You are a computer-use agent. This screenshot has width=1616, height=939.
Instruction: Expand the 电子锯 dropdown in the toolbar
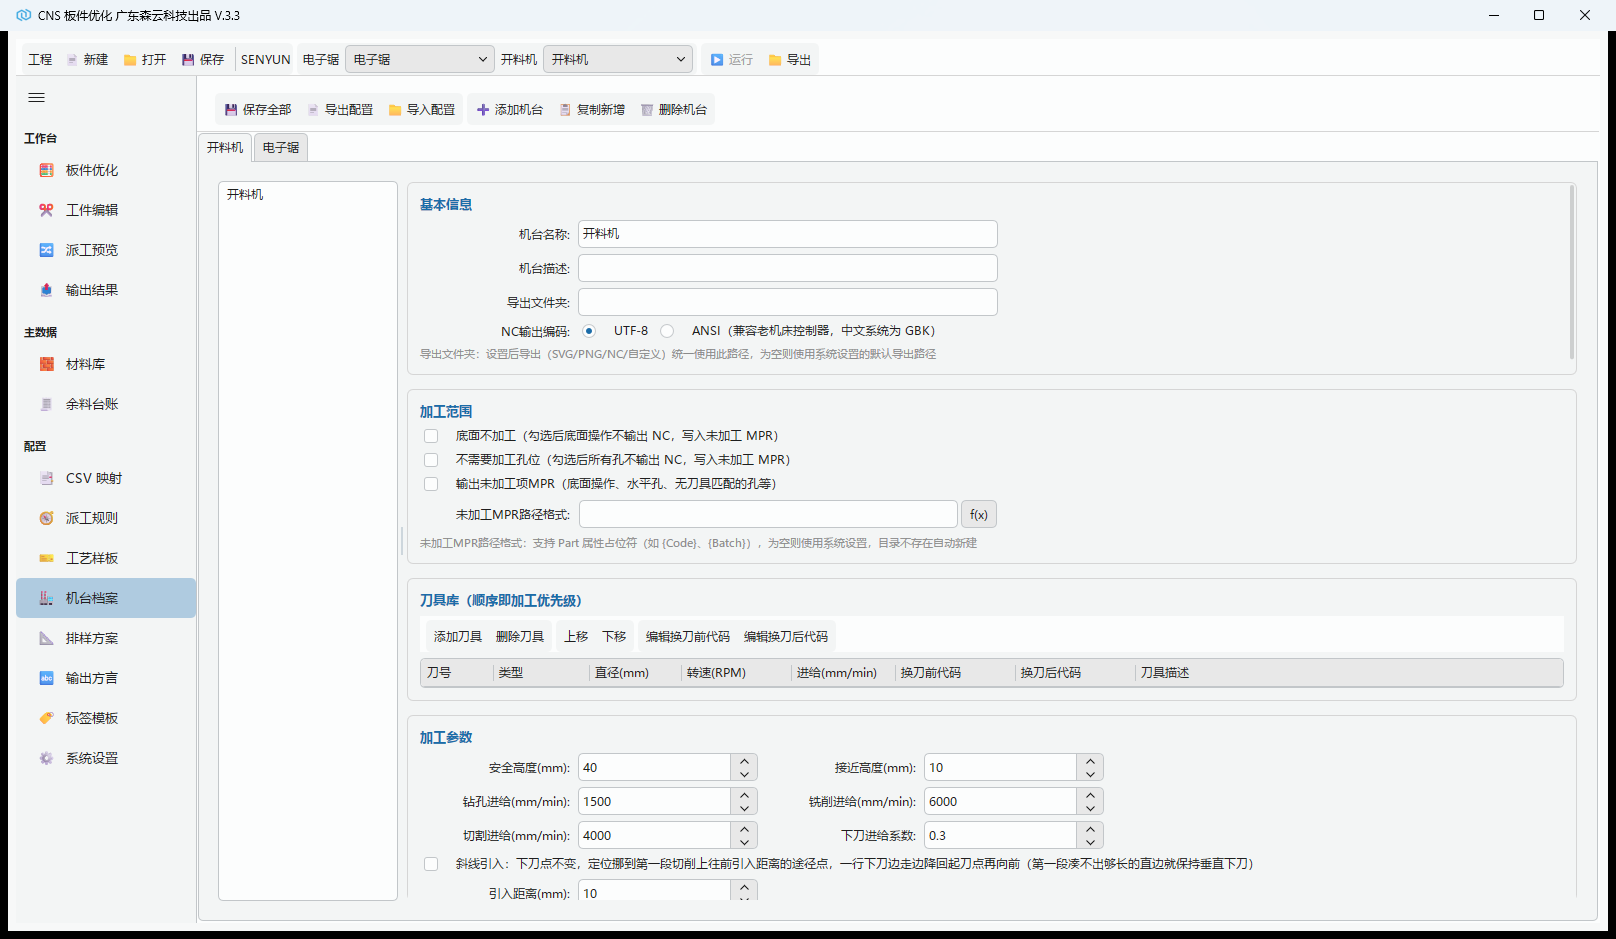(420, 60)
